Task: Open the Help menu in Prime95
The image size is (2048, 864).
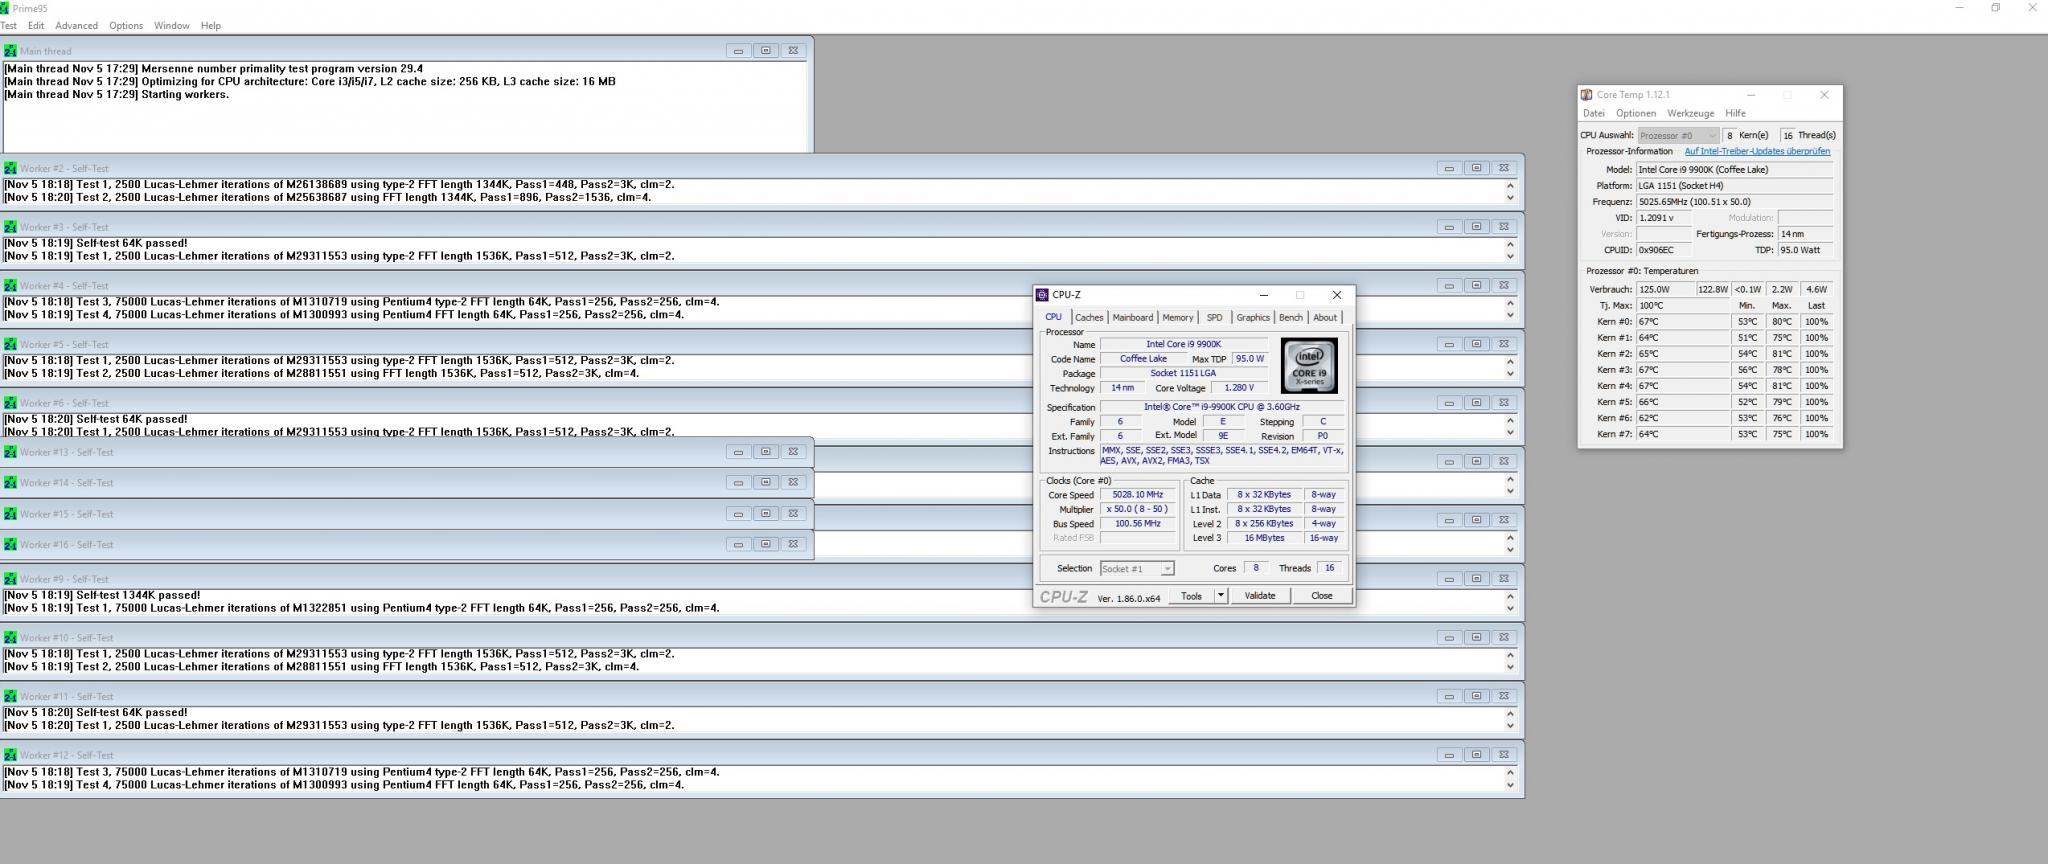Action: click(210, 25)
